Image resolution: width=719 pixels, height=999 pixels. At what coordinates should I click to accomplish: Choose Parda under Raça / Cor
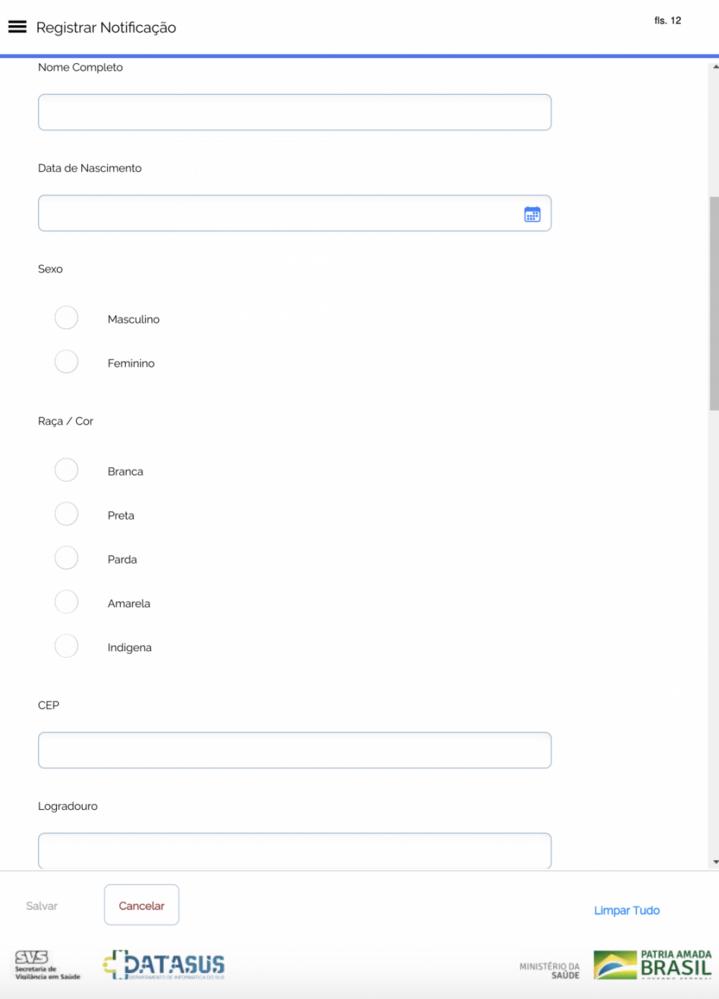pos(66,558)
